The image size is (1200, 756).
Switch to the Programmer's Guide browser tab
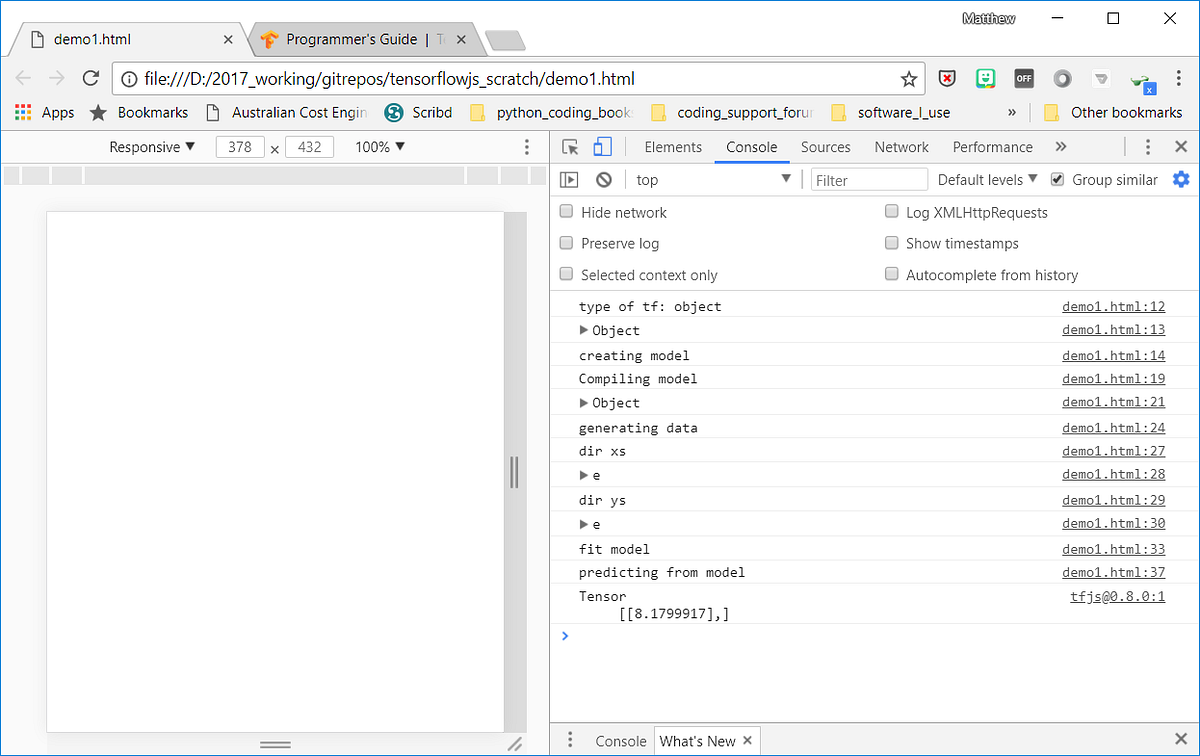[x=355, y=39]
